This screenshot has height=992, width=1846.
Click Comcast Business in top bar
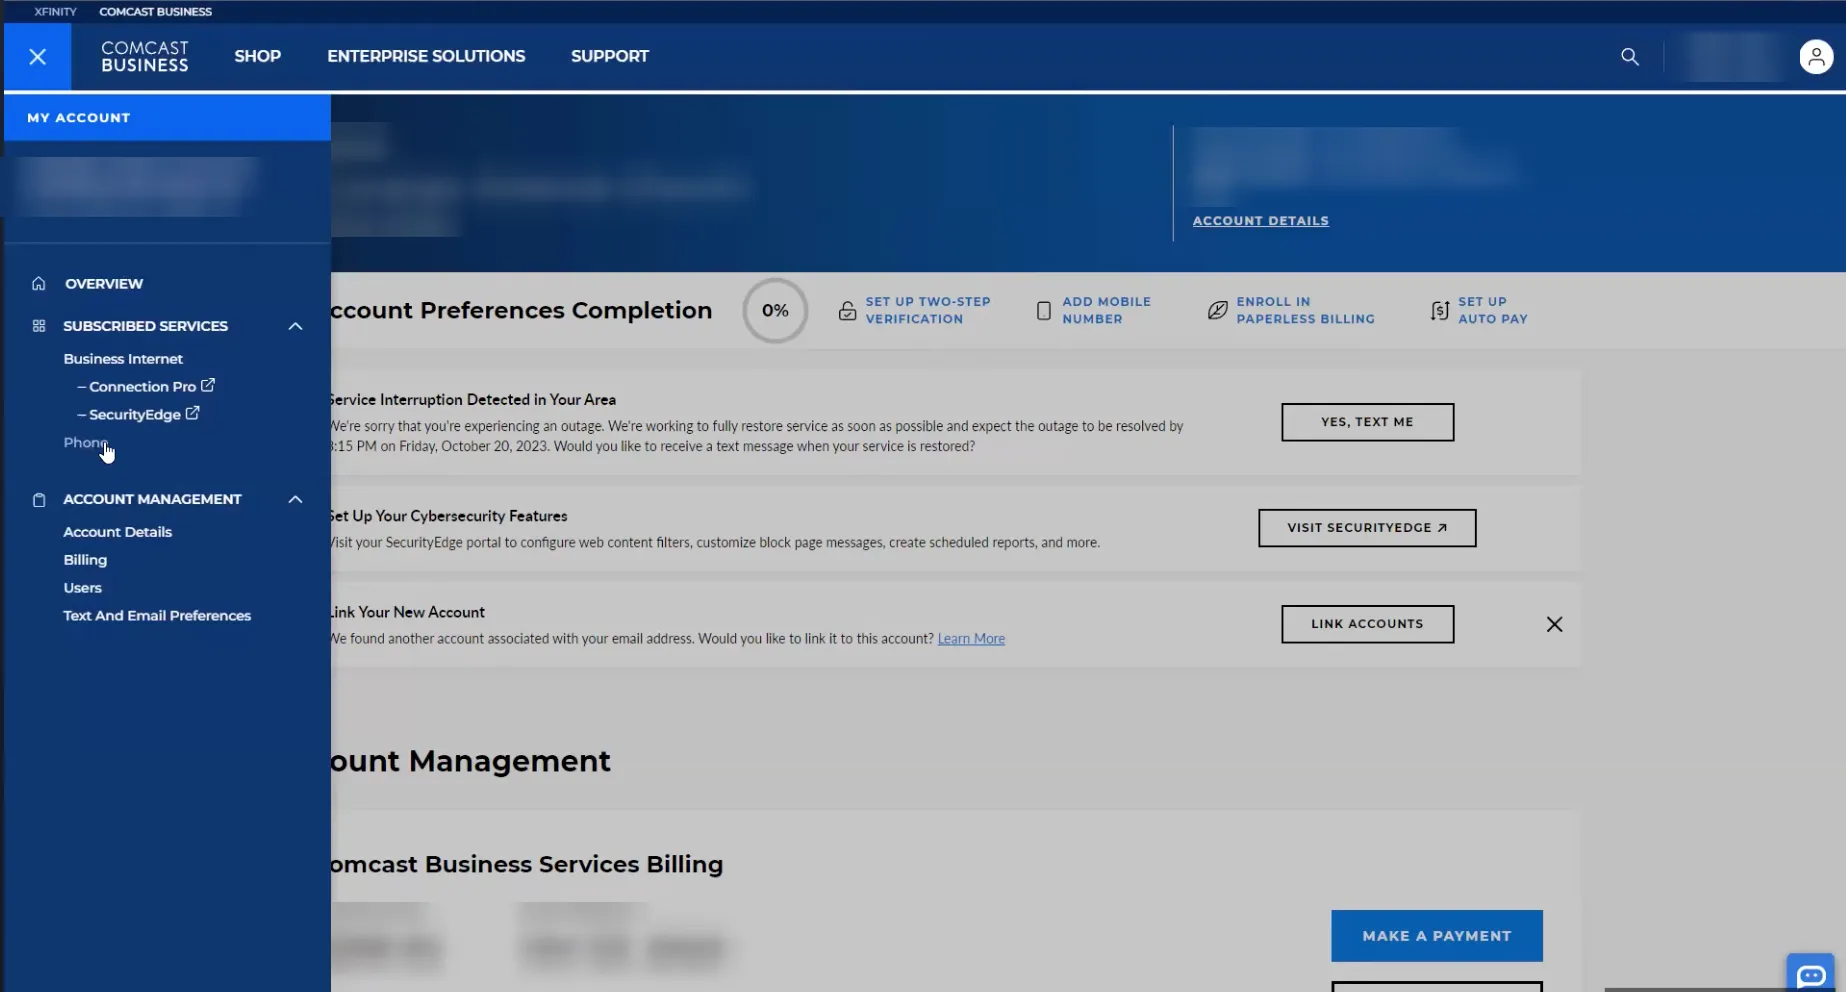[x=155, y=12]
